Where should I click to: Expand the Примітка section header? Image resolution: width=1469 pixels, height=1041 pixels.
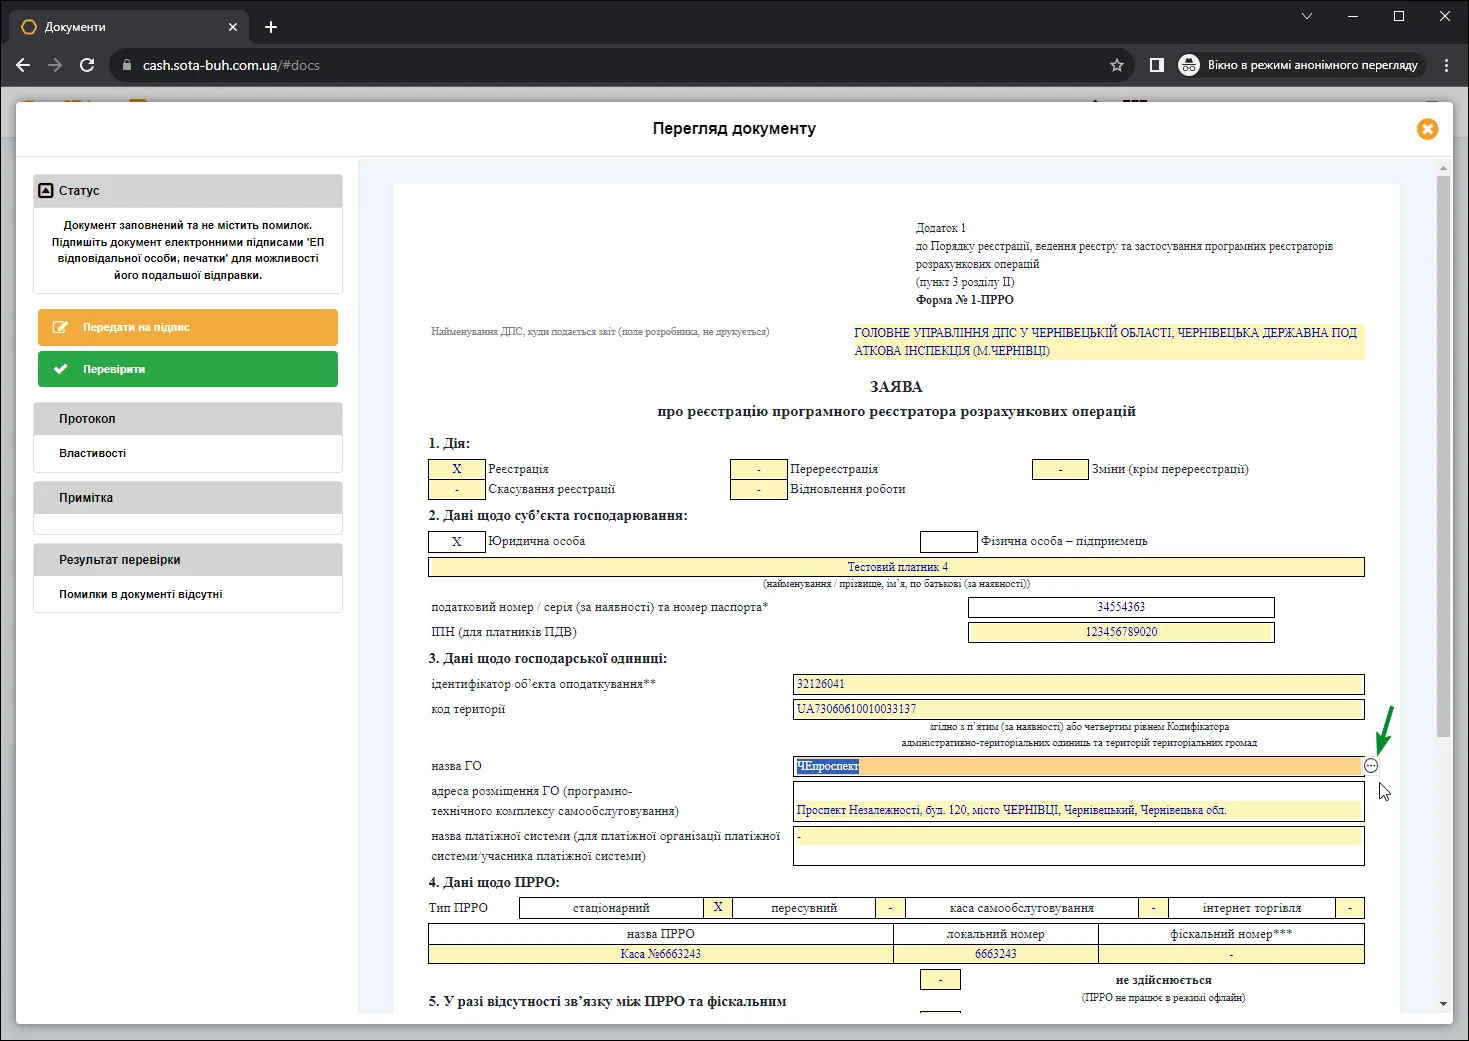tap(188, 498)
